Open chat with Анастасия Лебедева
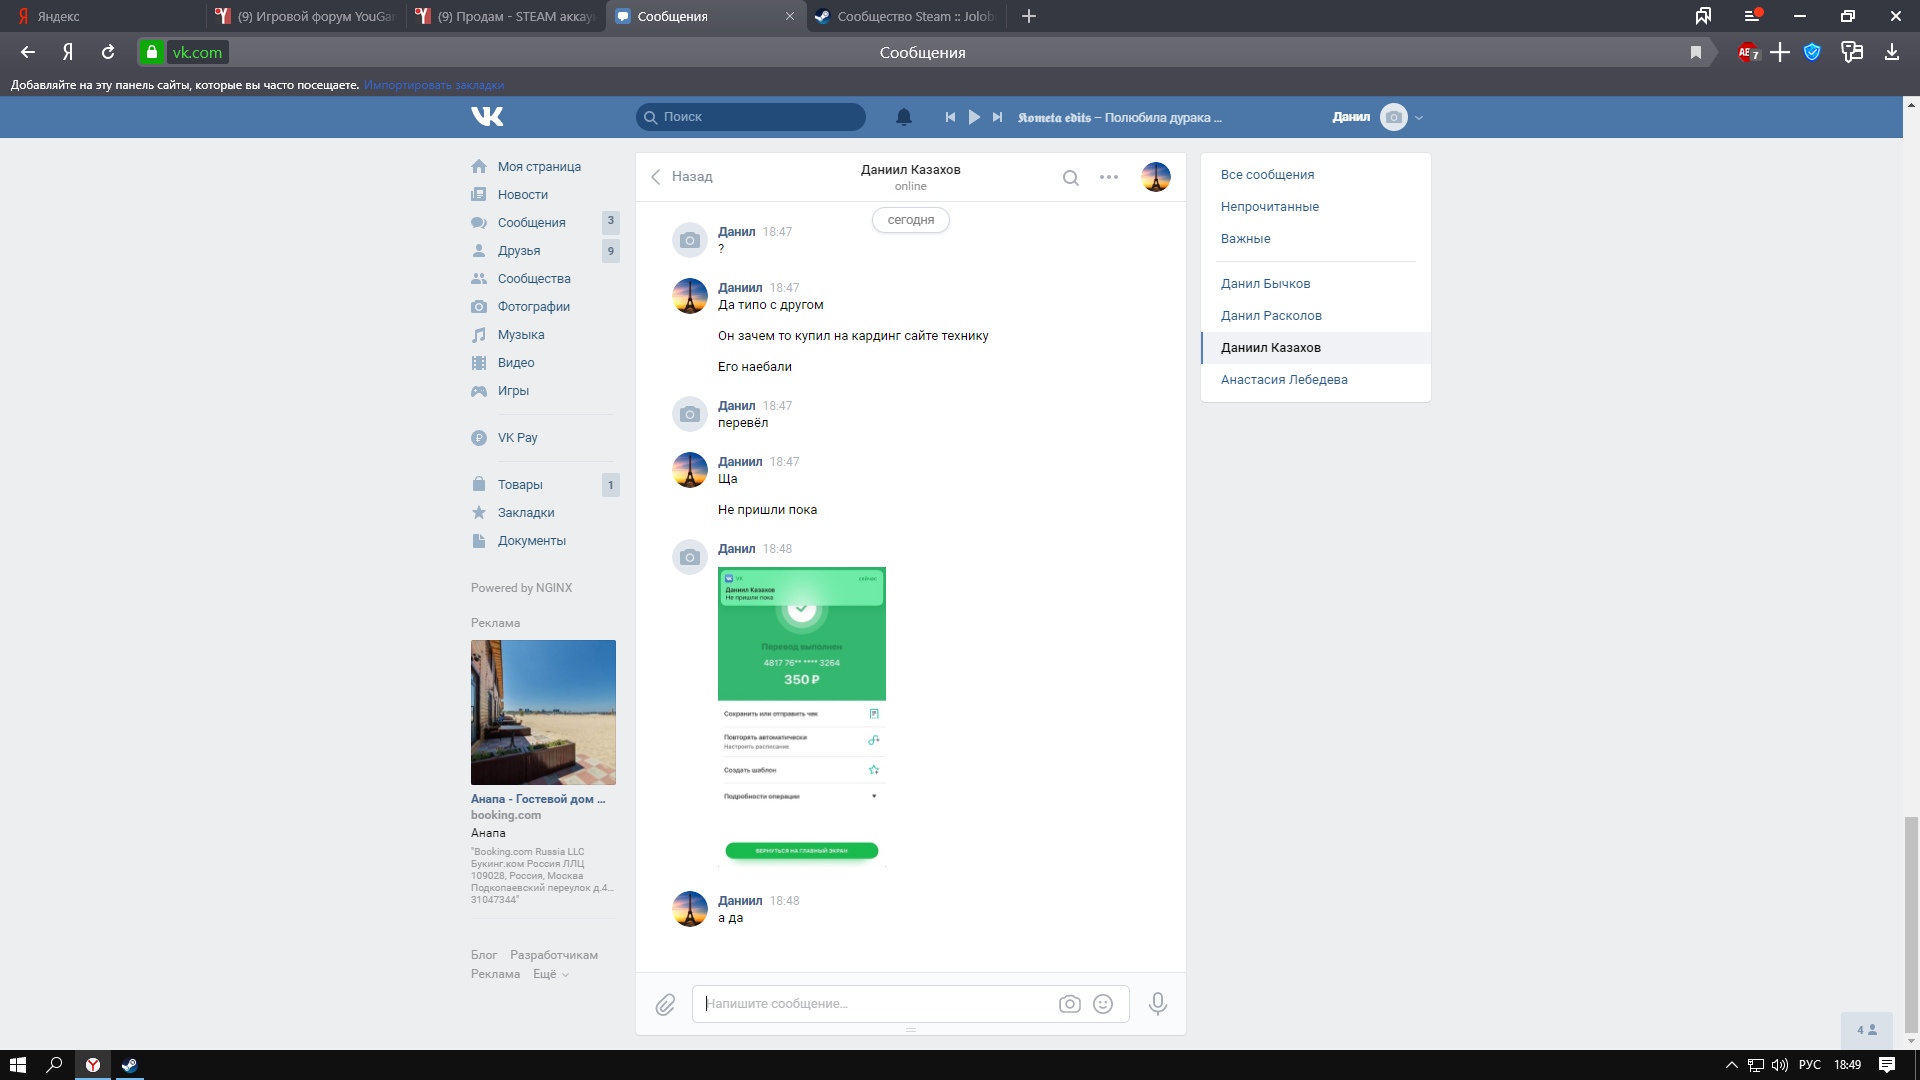 pyautogui.click(x=1283, y=380)
